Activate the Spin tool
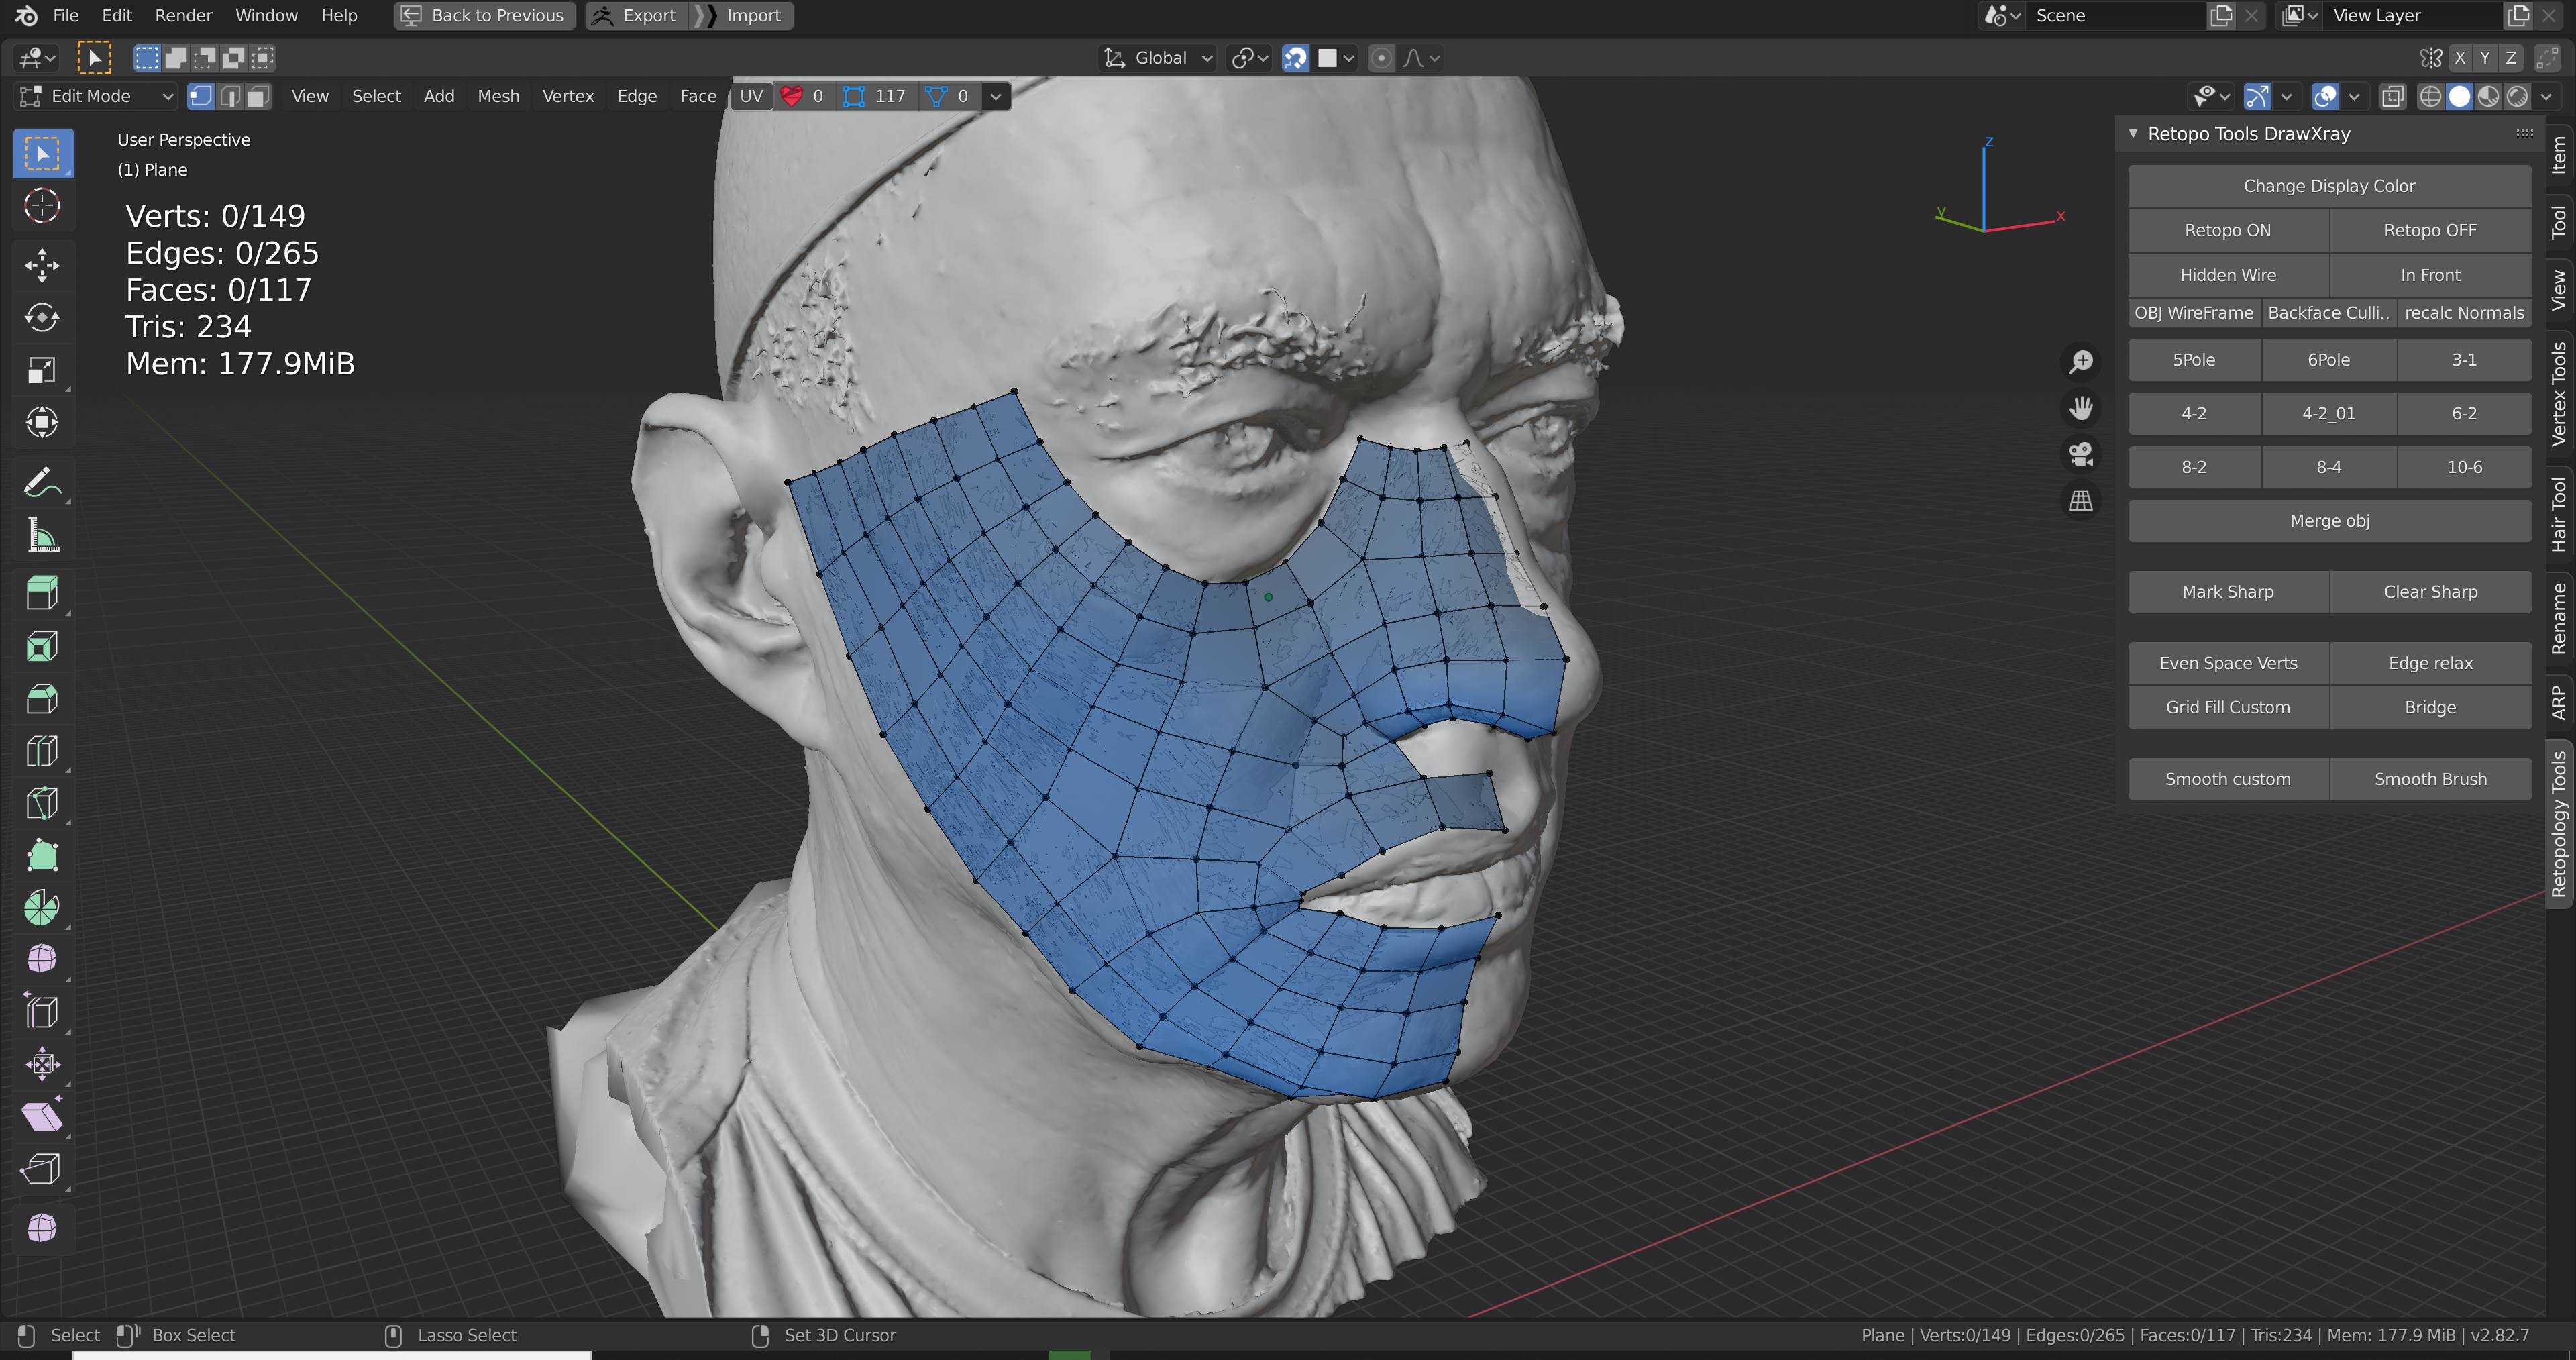 point(42,908)
